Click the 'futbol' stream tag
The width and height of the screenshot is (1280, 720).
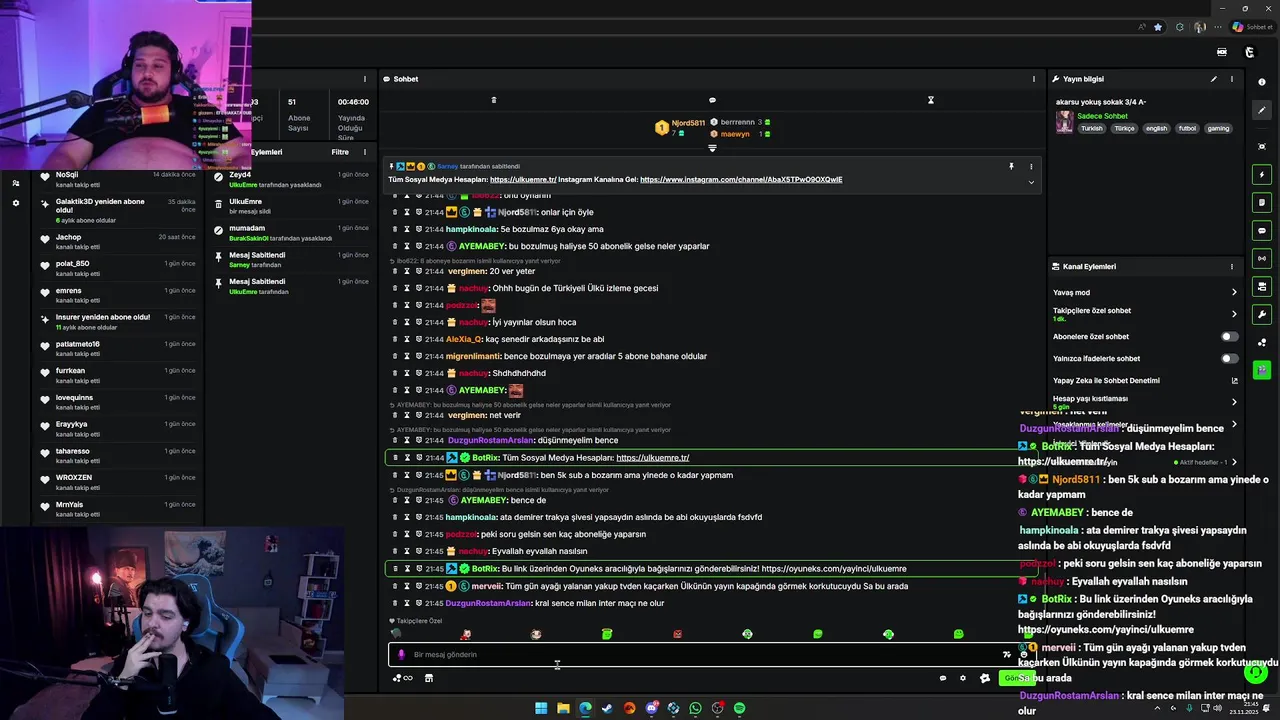click(1187, 128)
